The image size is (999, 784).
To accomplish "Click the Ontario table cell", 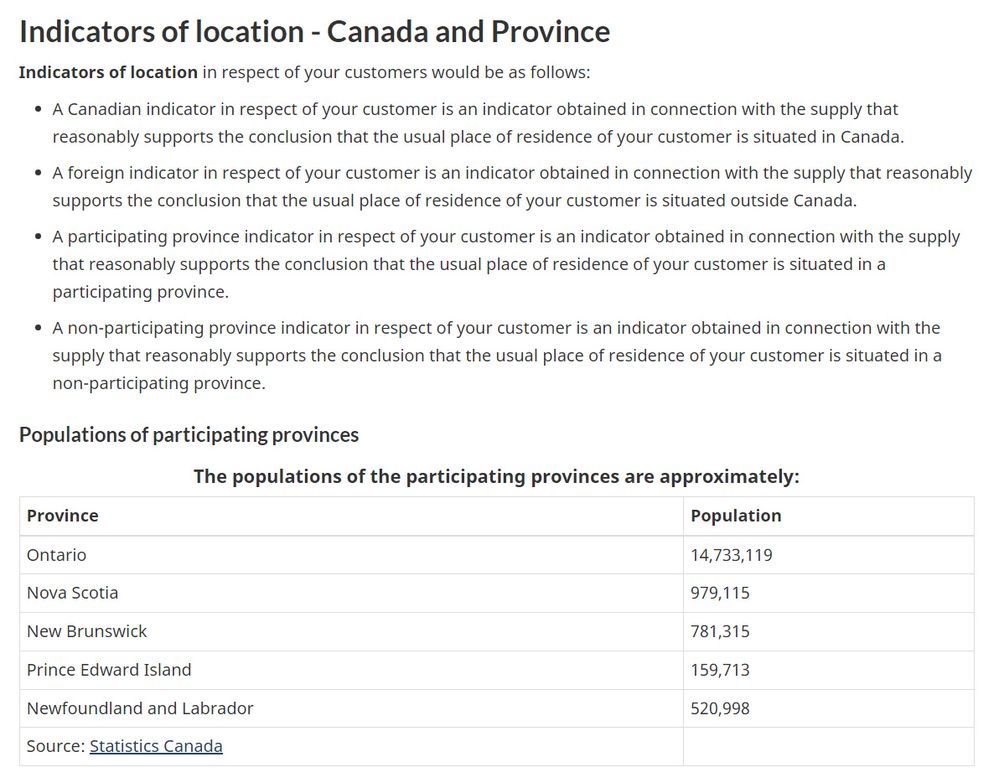I will click(x=57, y=555).
